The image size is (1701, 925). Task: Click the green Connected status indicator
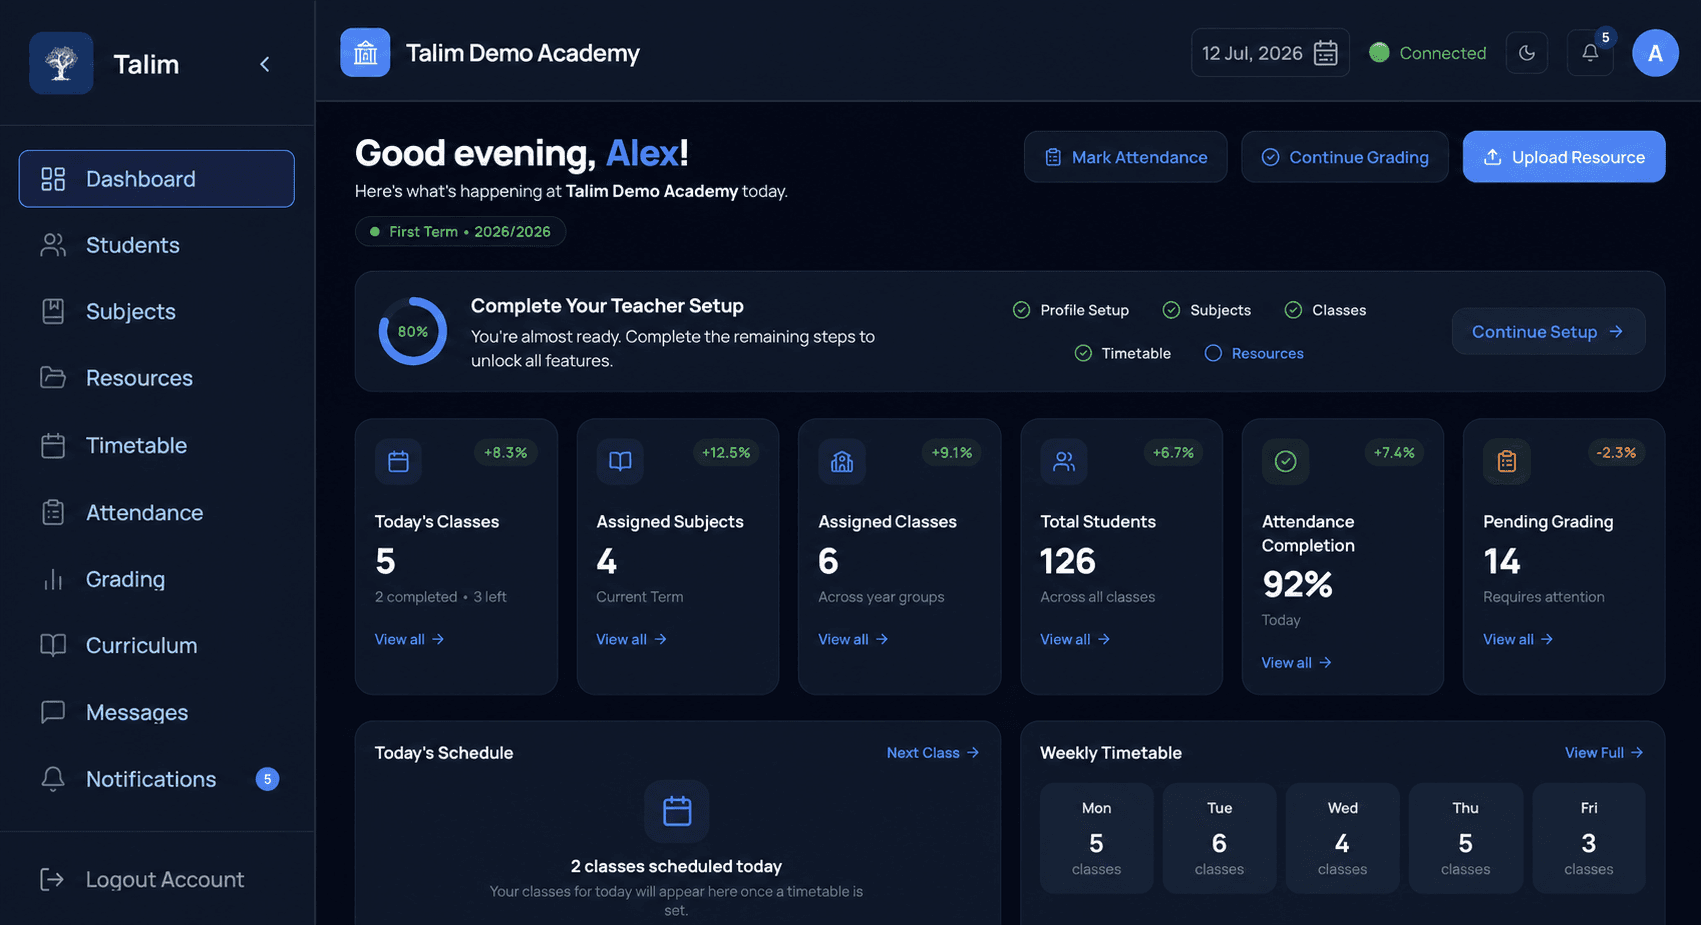click(x=1428, y=53)
